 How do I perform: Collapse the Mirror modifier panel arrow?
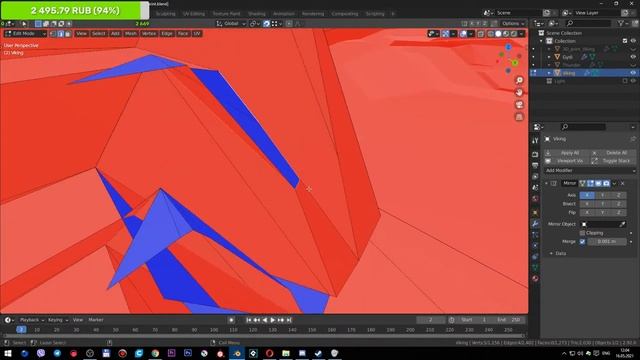pyautogui.click(x=547, y=184)
